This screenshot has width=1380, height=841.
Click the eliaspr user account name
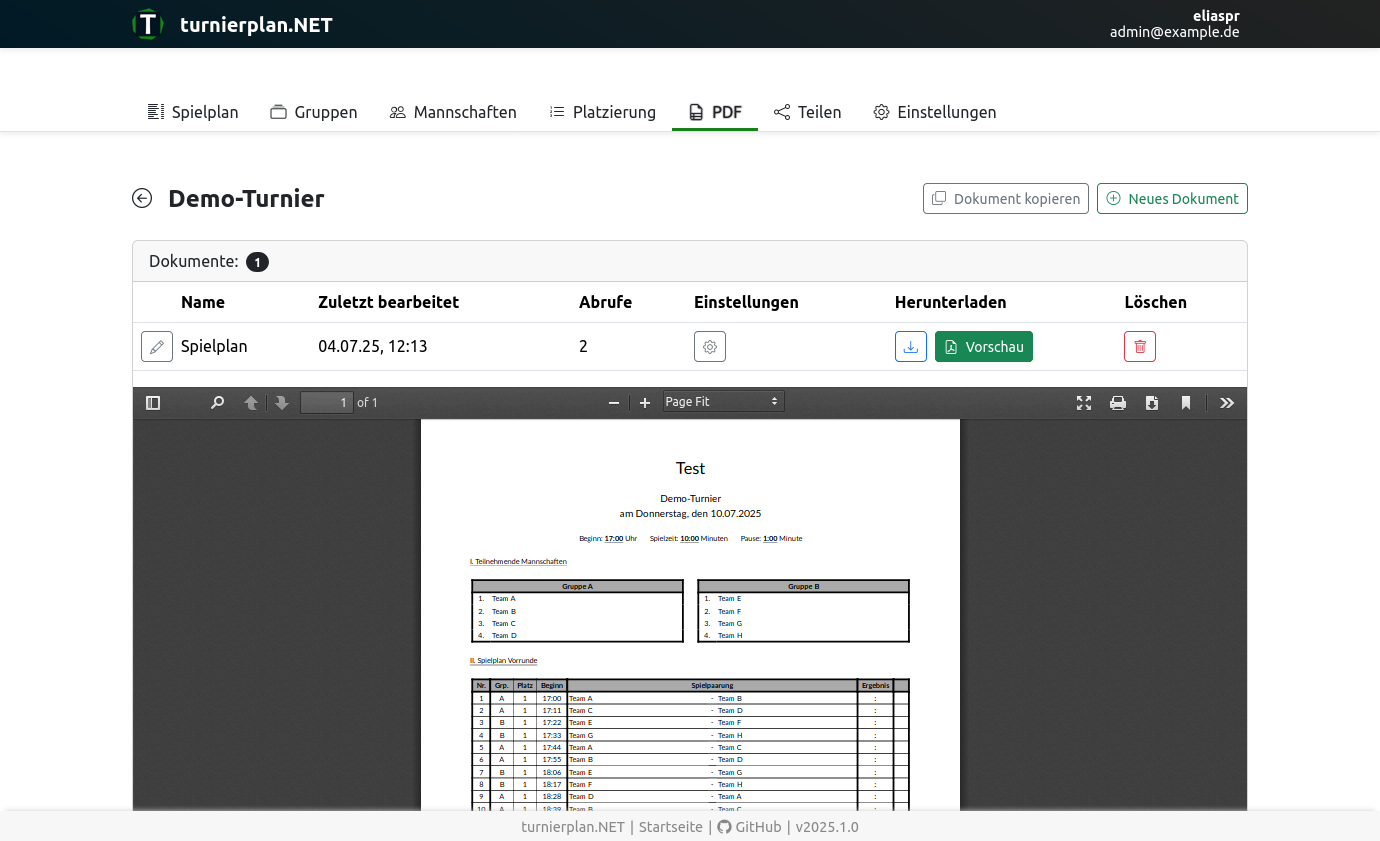[x=1216, y=16]
